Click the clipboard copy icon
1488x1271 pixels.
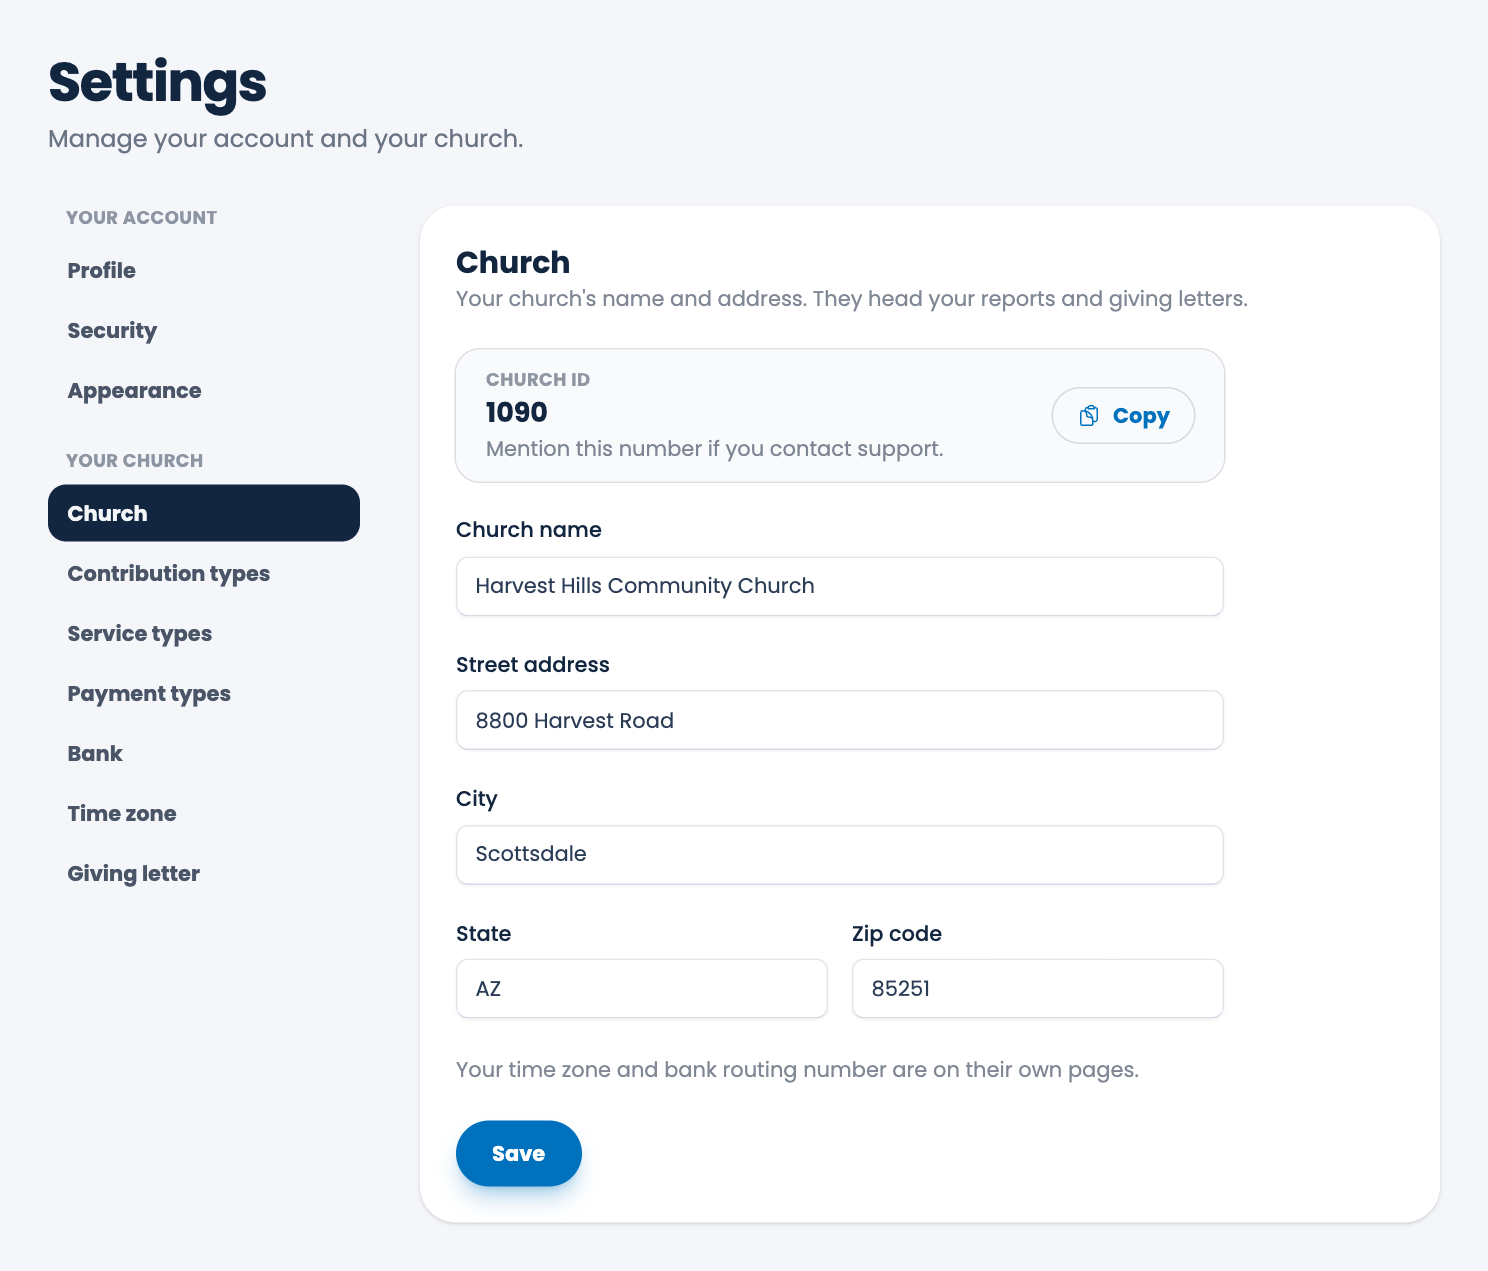point(1089,416)
